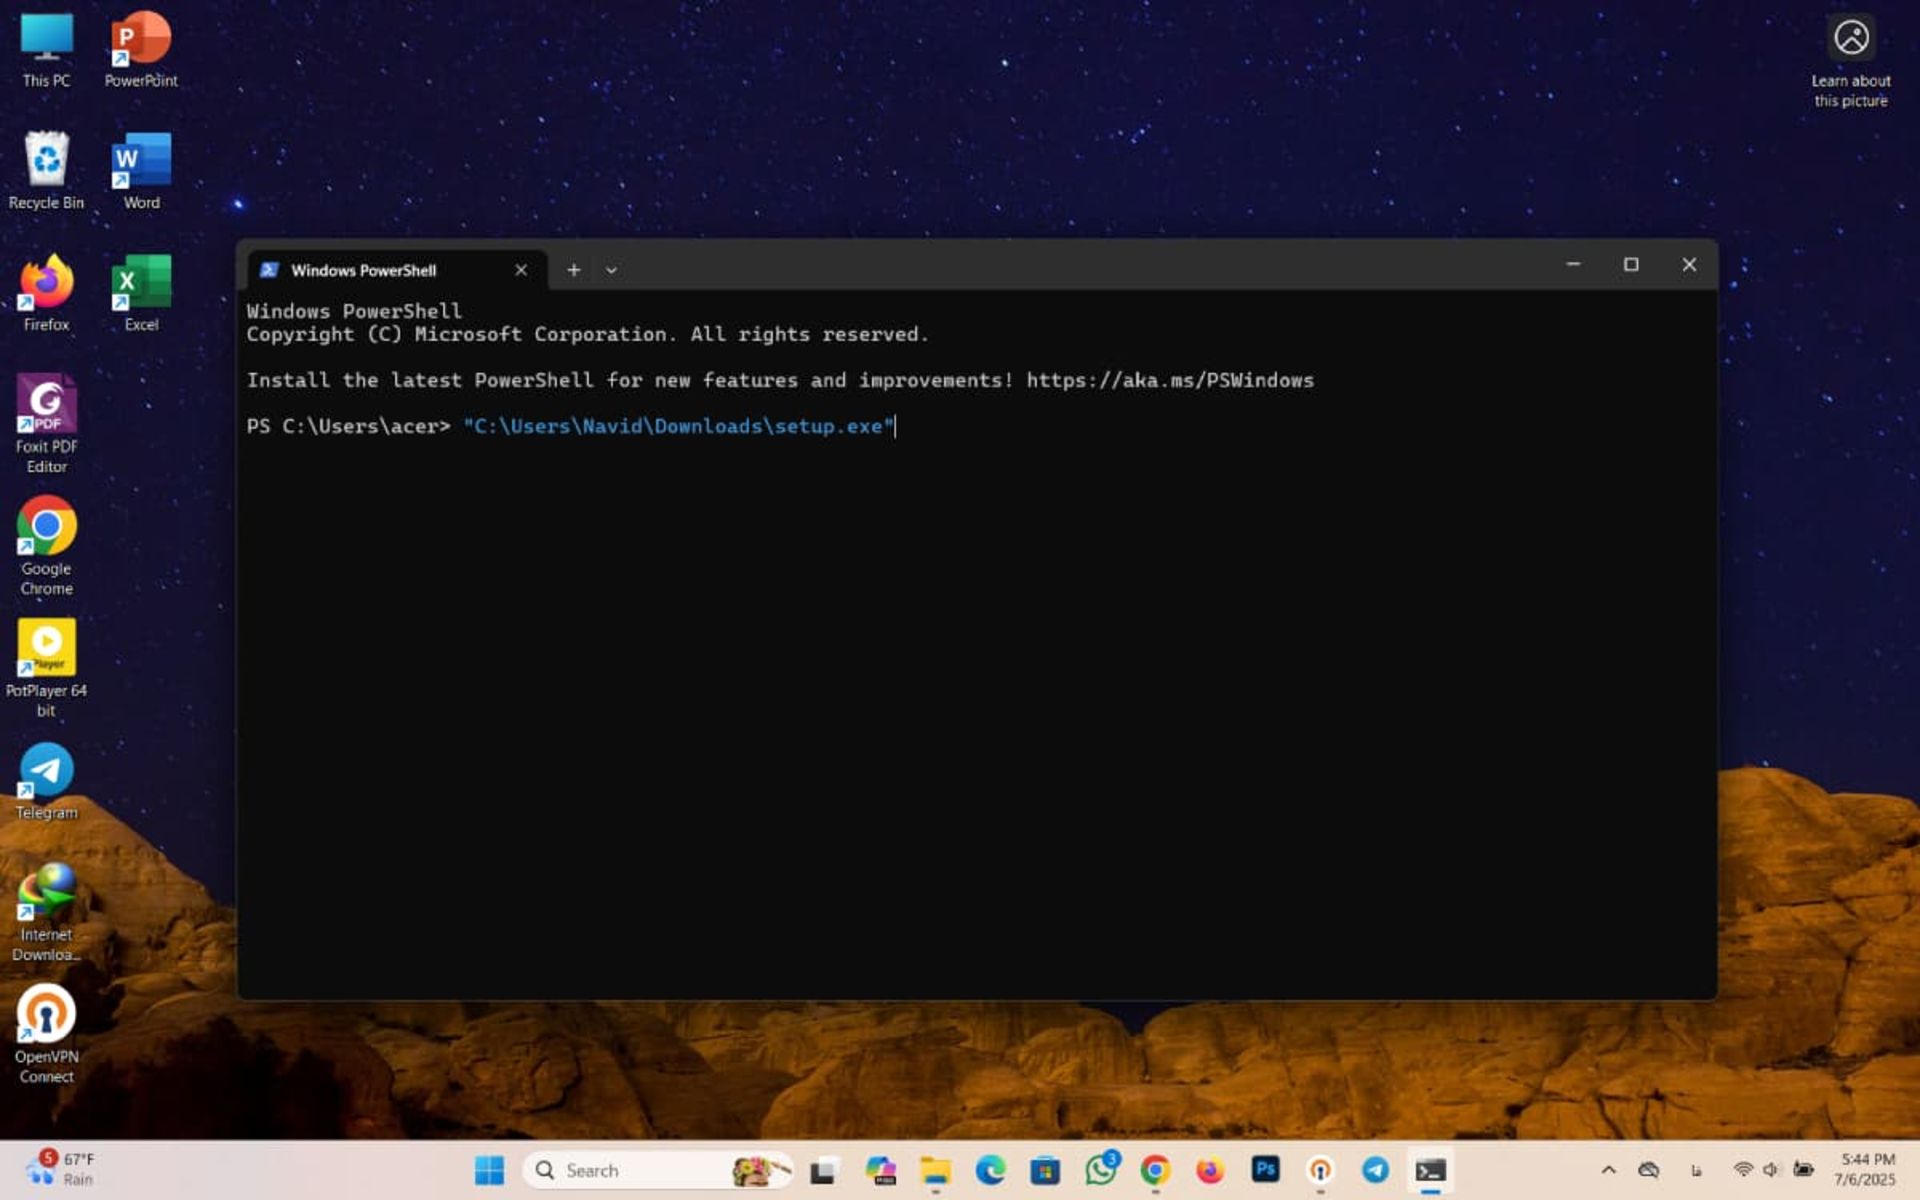The width and height of the screenshot is (1920, 1200).
Task: Launch Microsoft Edge from the taskbar
Action: click(x=990, y=1169)
